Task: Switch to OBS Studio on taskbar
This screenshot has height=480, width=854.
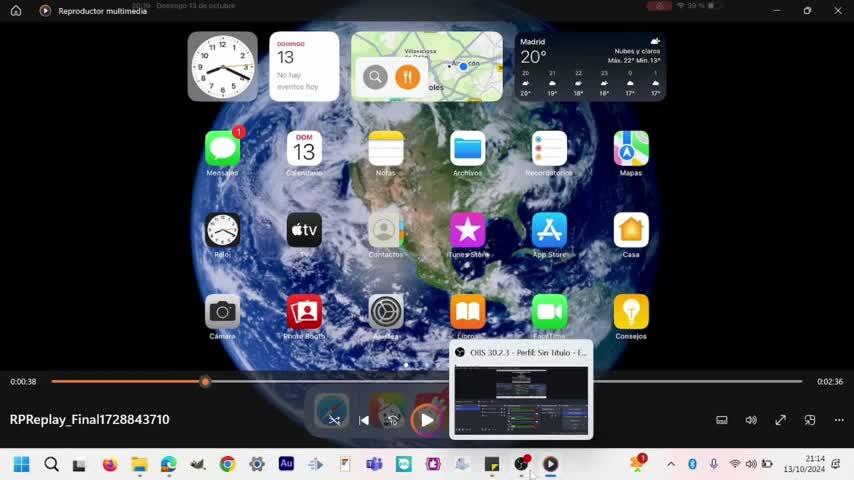Action: point(521,464)
